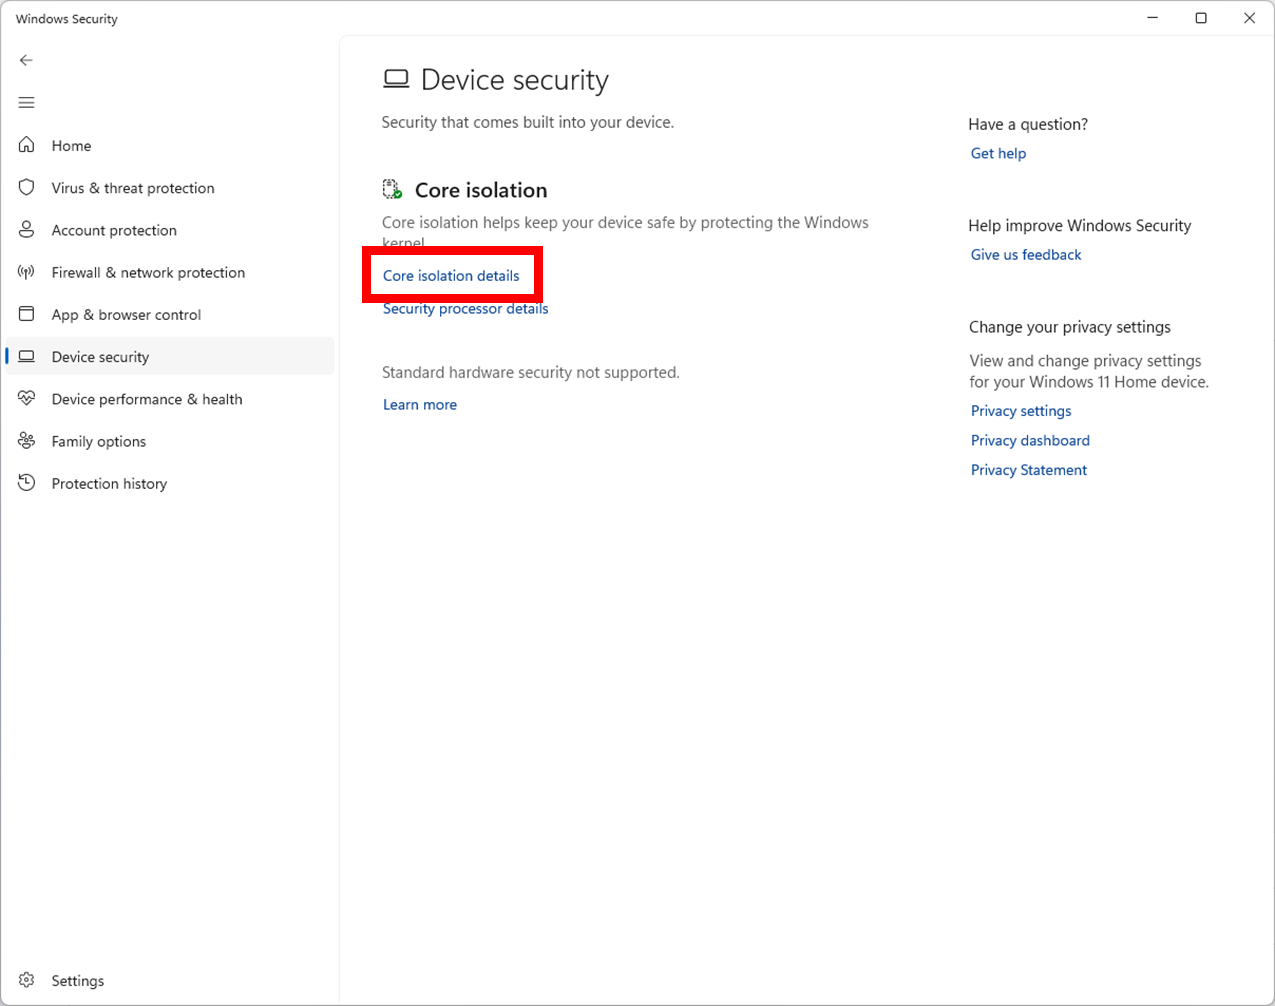Open Virus & threat protection section
This screenshot has height=1006, width=1275.
pos(170,187)
